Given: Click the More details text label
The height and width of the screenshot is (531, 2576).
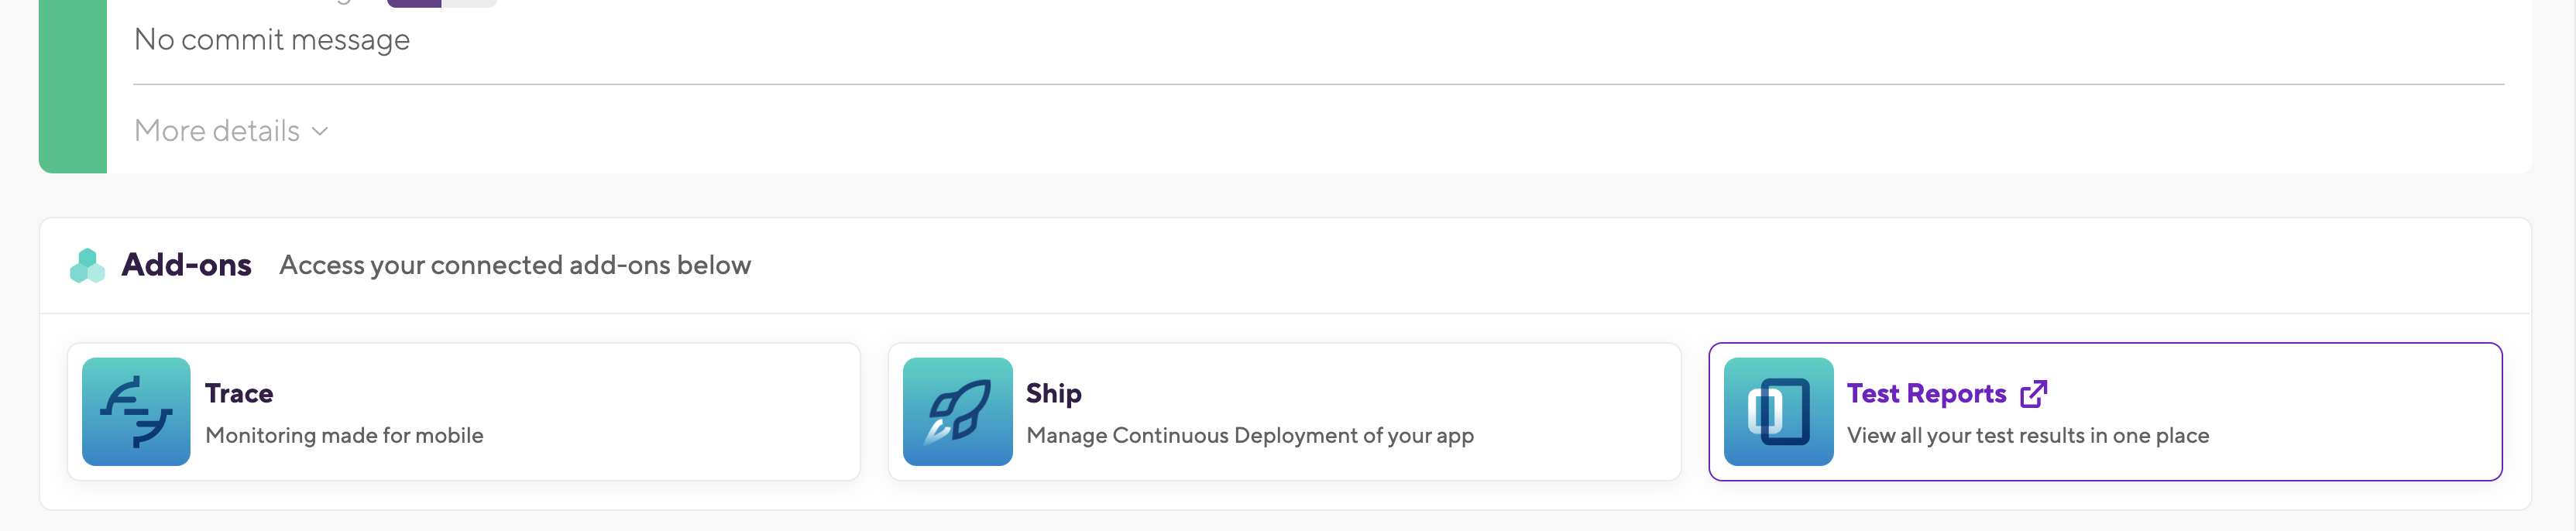Looking at the screenshot, I should point(217,131).
